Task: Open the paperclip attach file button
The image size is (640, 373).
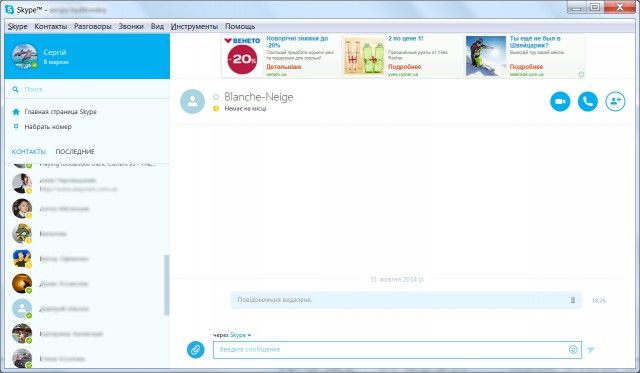Action: (x=196, y=349)
